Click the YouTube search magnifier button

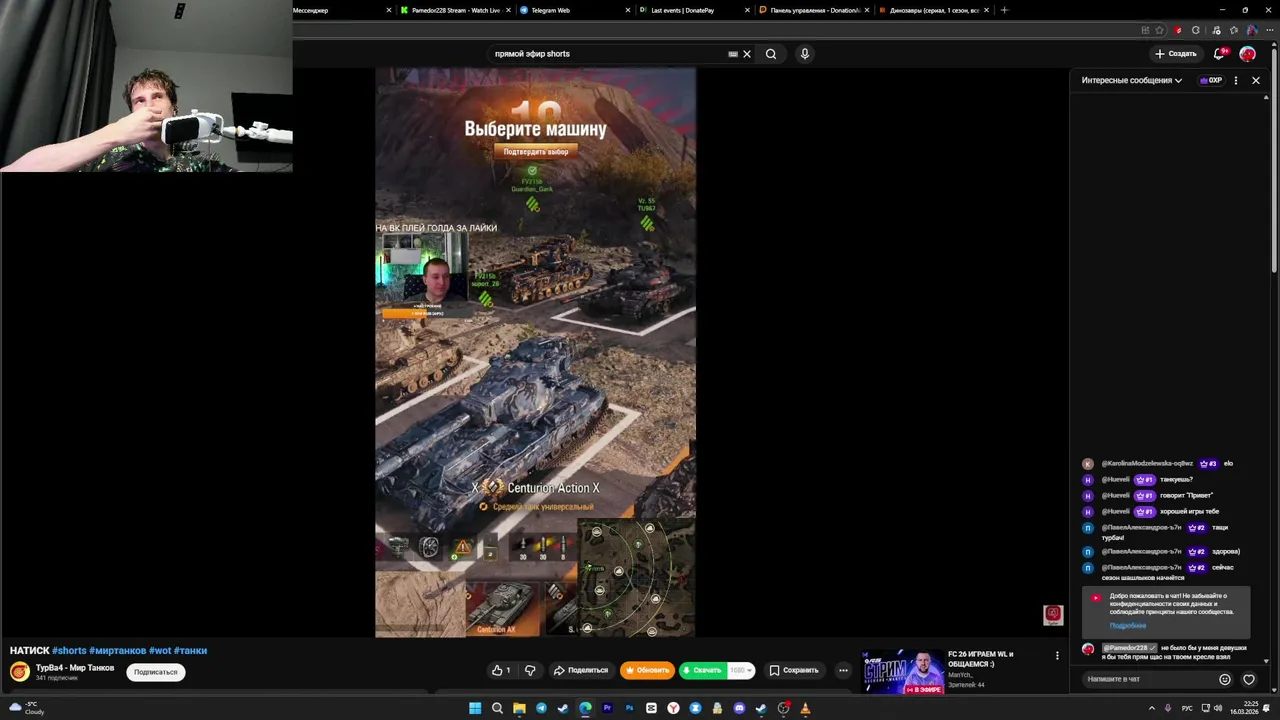(771, 54)
